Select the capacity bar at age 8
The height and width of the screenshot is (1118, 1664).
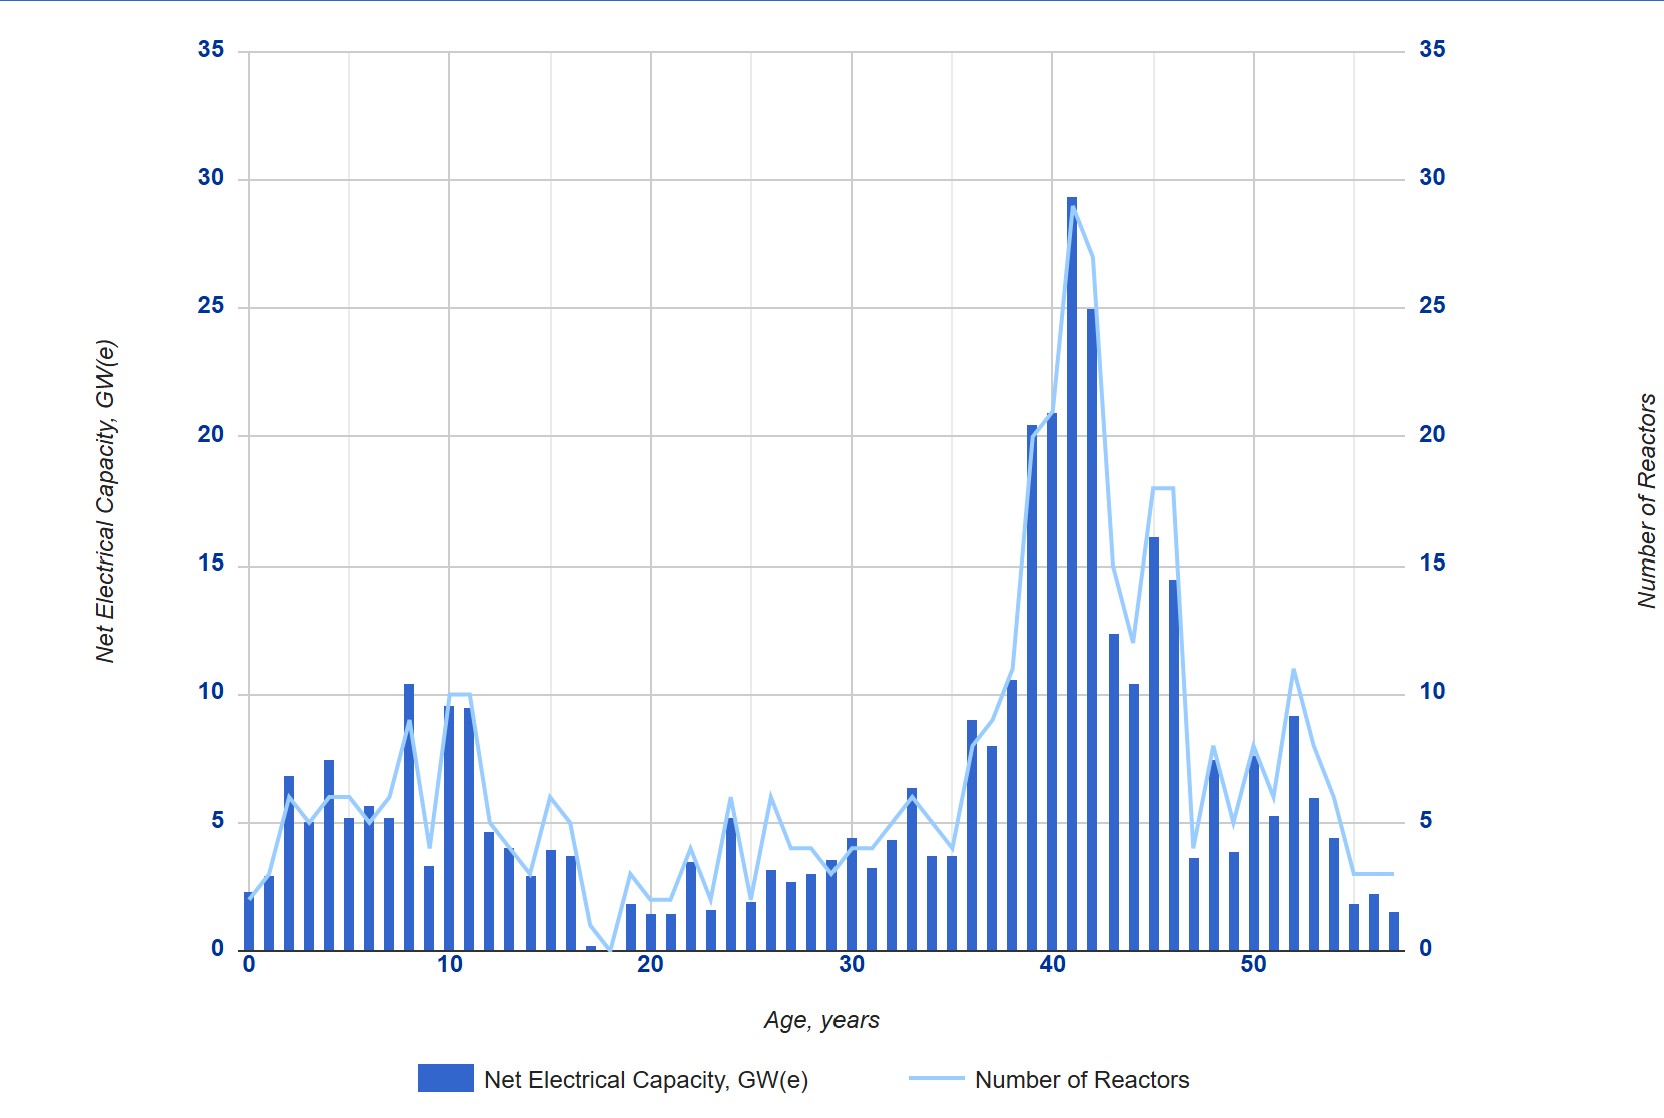point(409,820)
